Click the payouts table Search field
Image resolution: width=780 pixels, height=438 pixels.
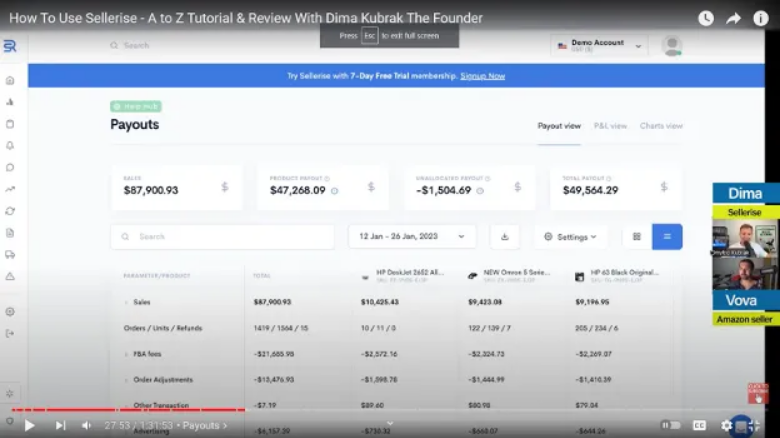pos(222,236)
